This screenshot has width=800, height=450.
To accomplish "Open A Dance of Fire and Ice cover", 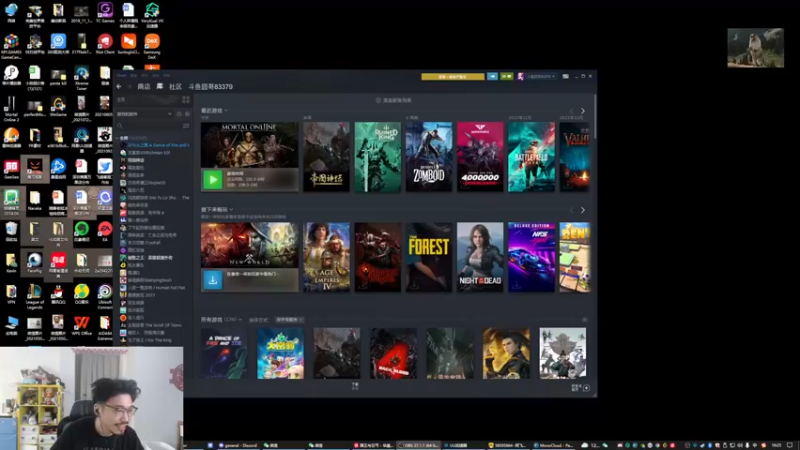I will pos(224,353).
